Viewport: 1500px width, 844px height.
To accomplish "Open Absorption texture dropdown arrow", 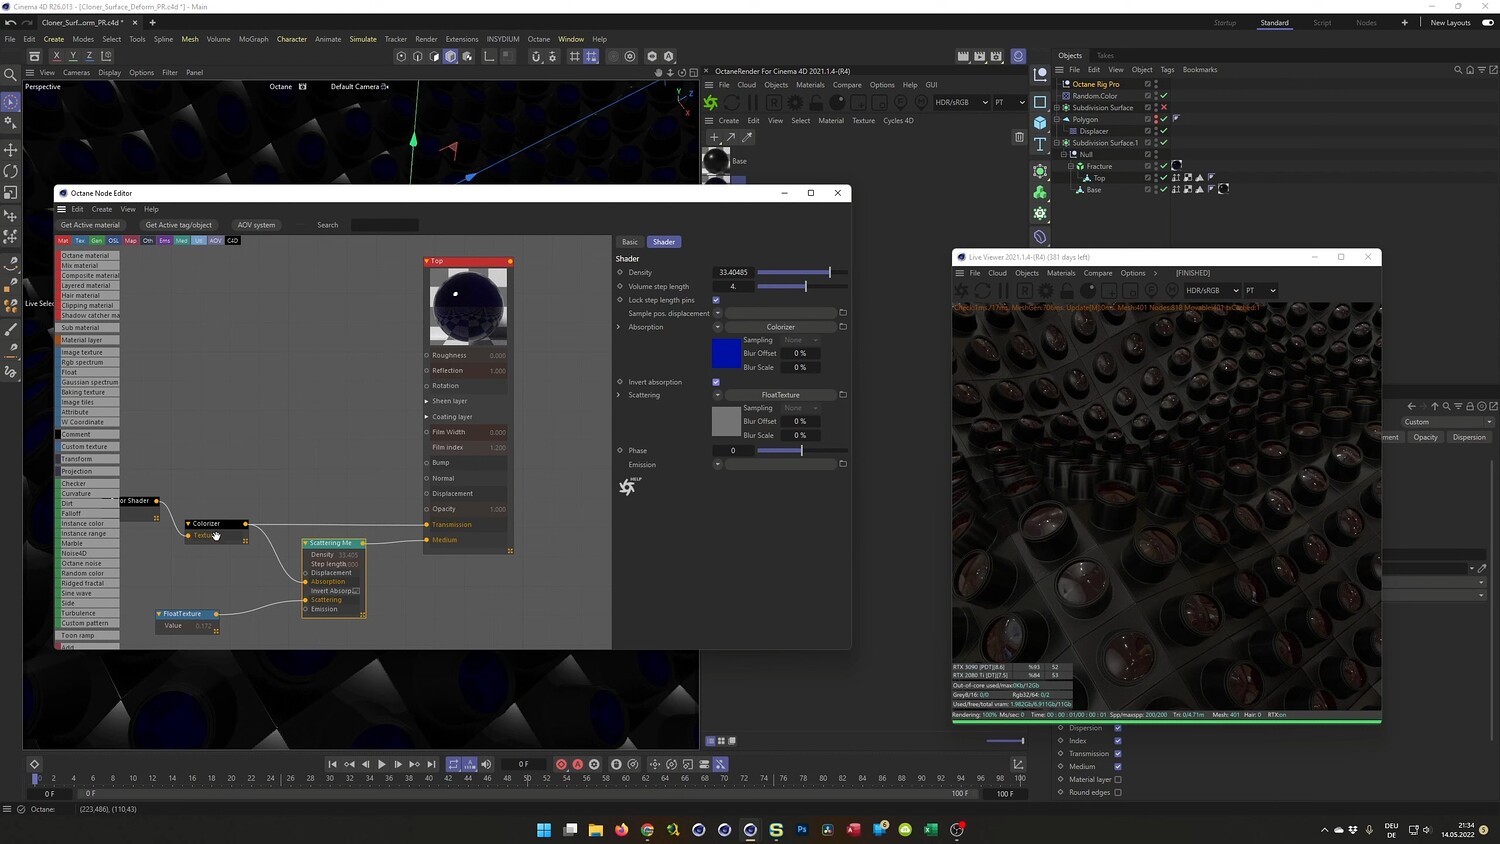I will [x=717, y=327].
